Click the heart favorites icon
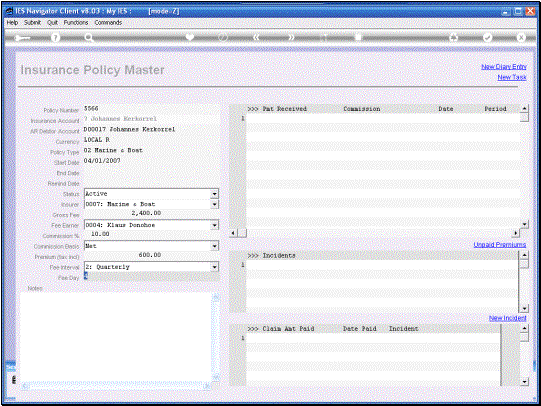The width and height of the screenshot is (541, 406). click(x=189, y=37)
